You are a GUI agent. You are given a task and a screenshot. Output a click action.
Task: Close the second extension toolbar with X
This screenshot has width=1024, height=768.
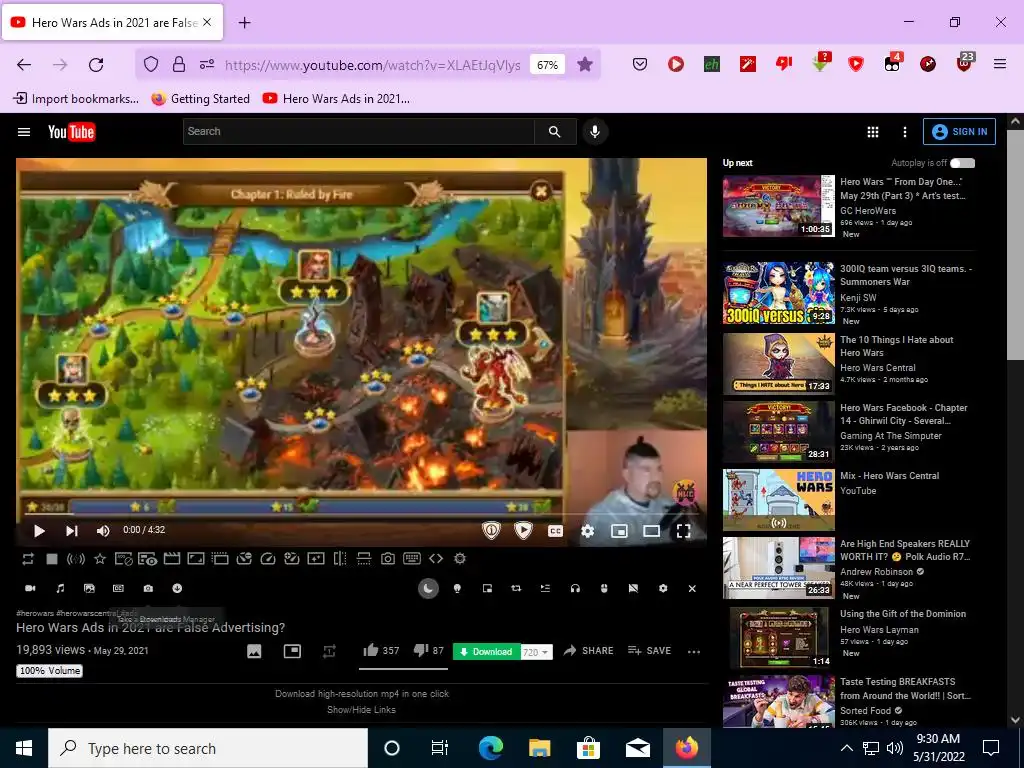tap(692, 588)
